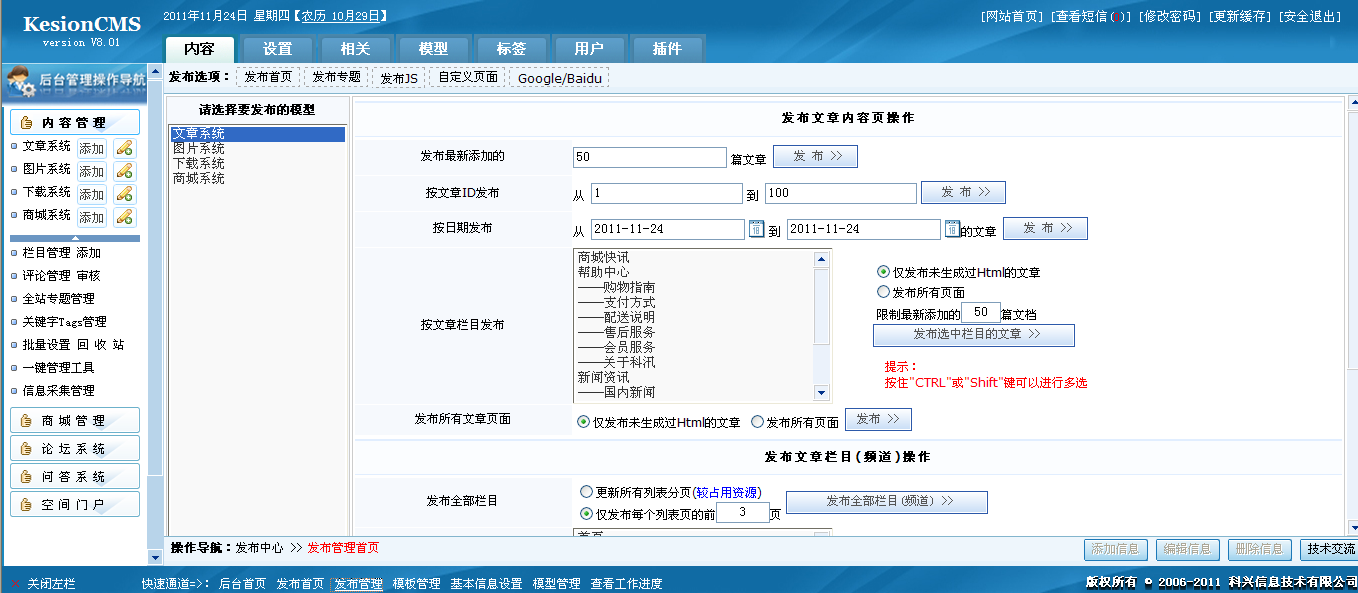Open the calendar picker for the end date

click(952, 228)
